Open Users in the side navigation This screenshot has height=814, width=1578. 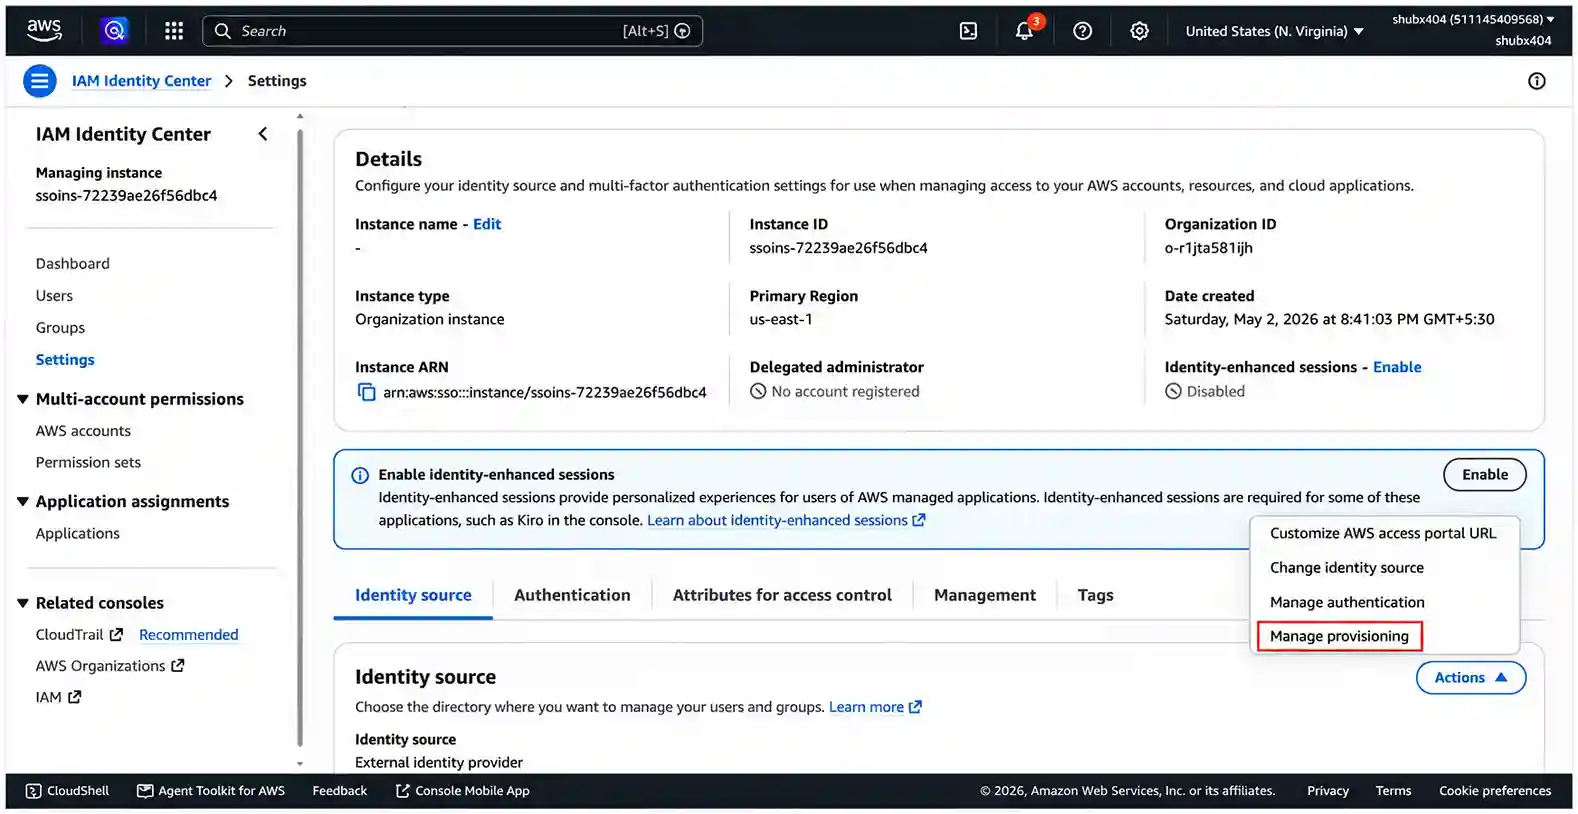54,296
